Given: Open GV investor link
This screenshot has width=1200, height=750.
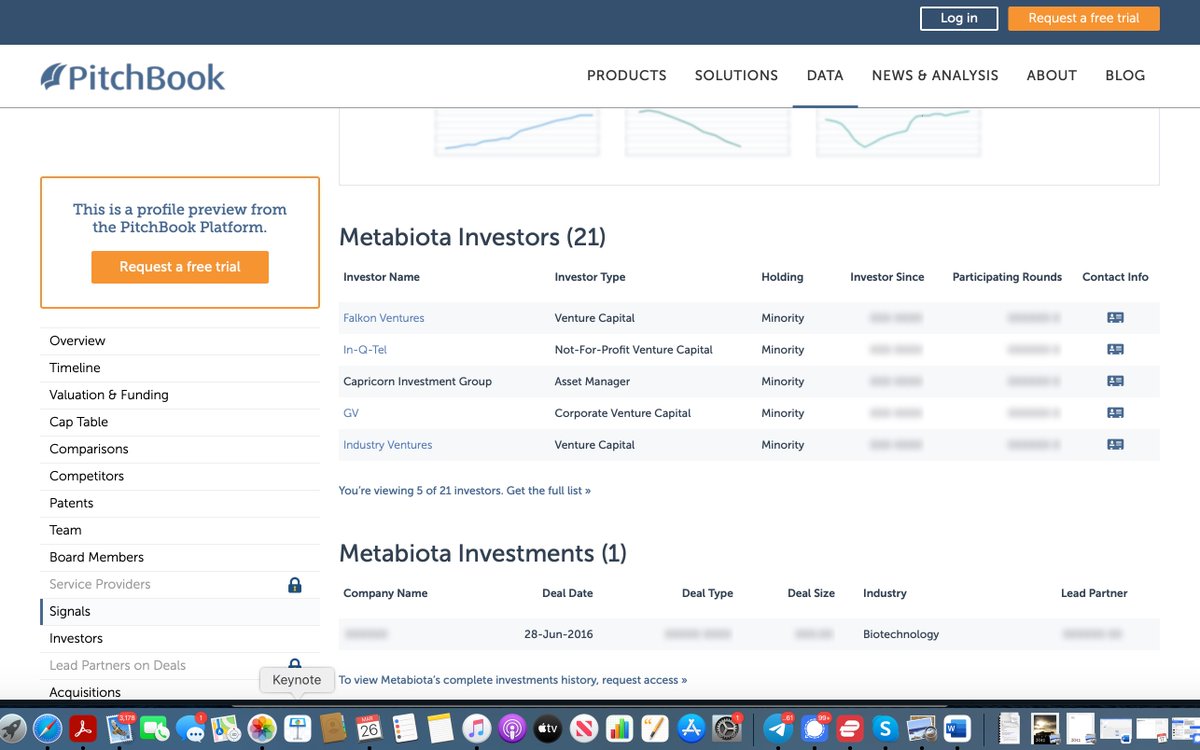Looking at the screenshot, I should [x=351, y=413].
